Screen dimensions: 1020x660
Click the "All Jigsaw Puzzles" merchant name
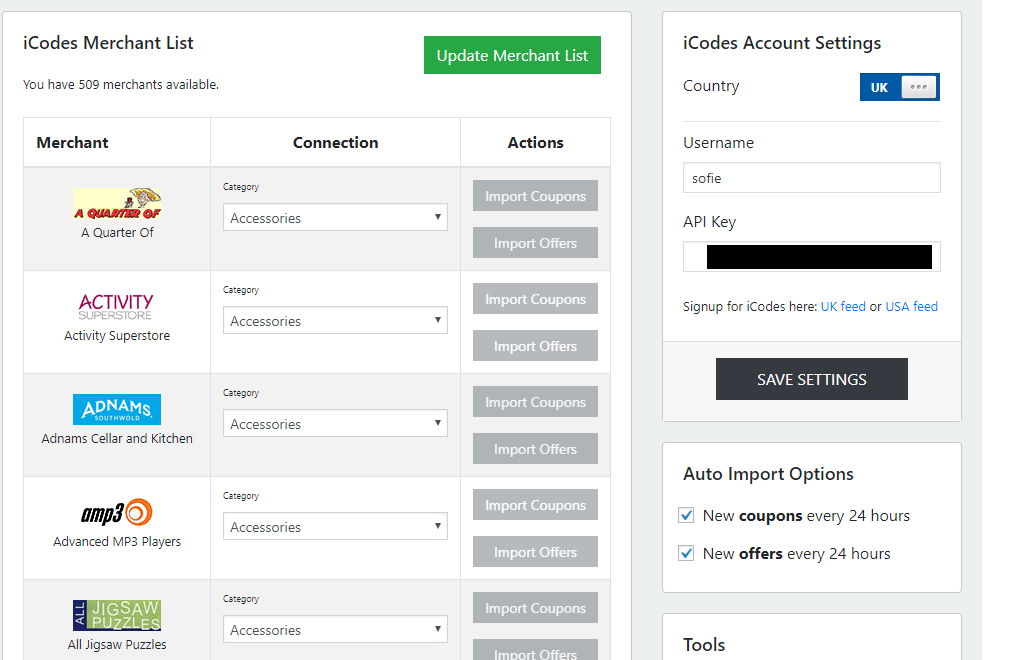(x=117, y=644)
